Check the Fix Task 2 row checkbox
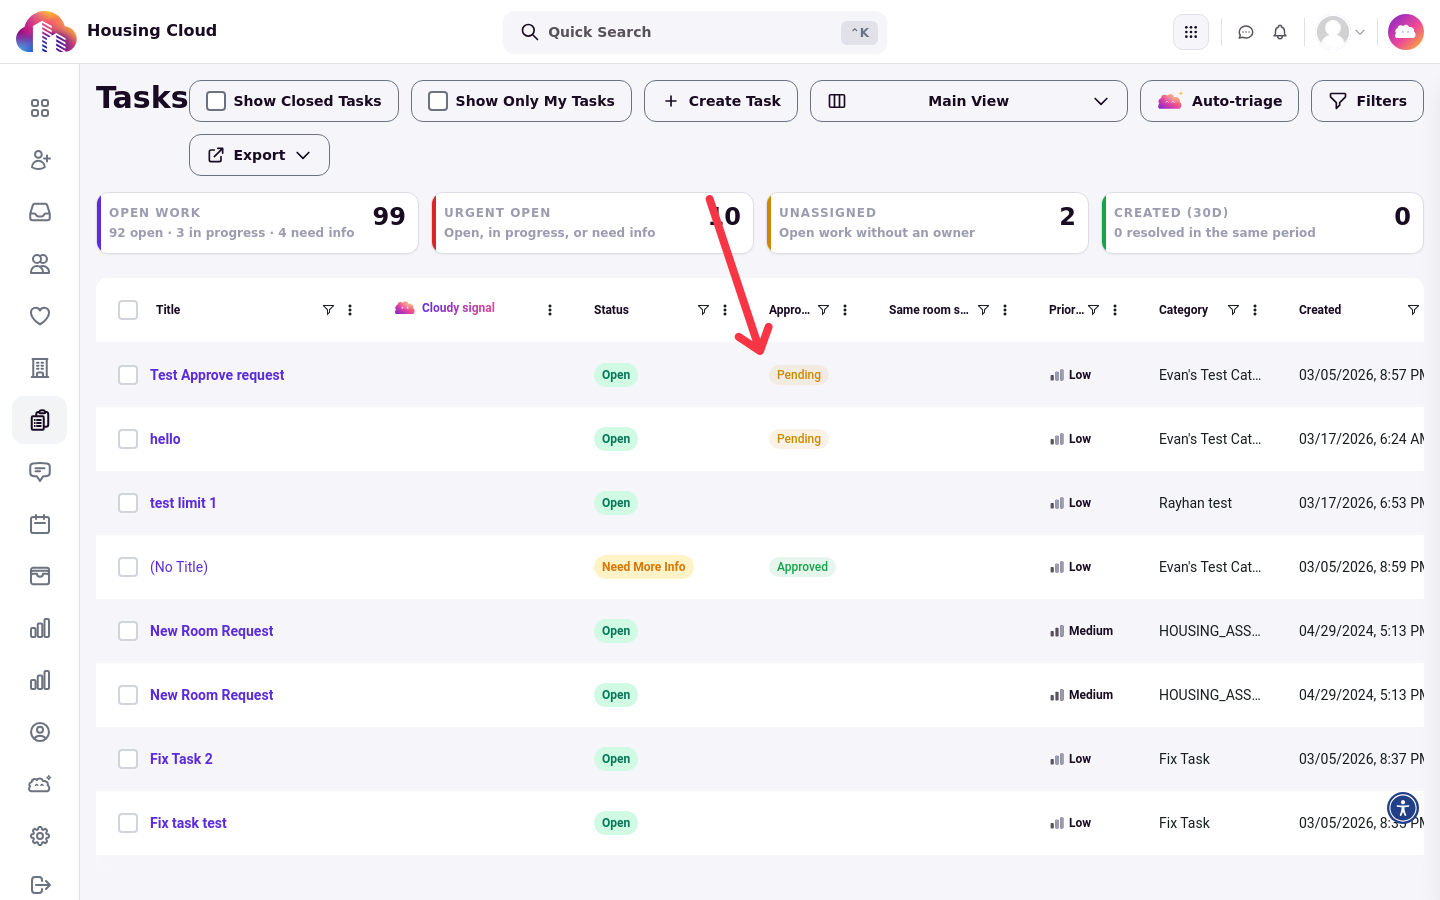The height and width of the screenshot is (900, 1440). pyautogui.click(x=128, y=759)
